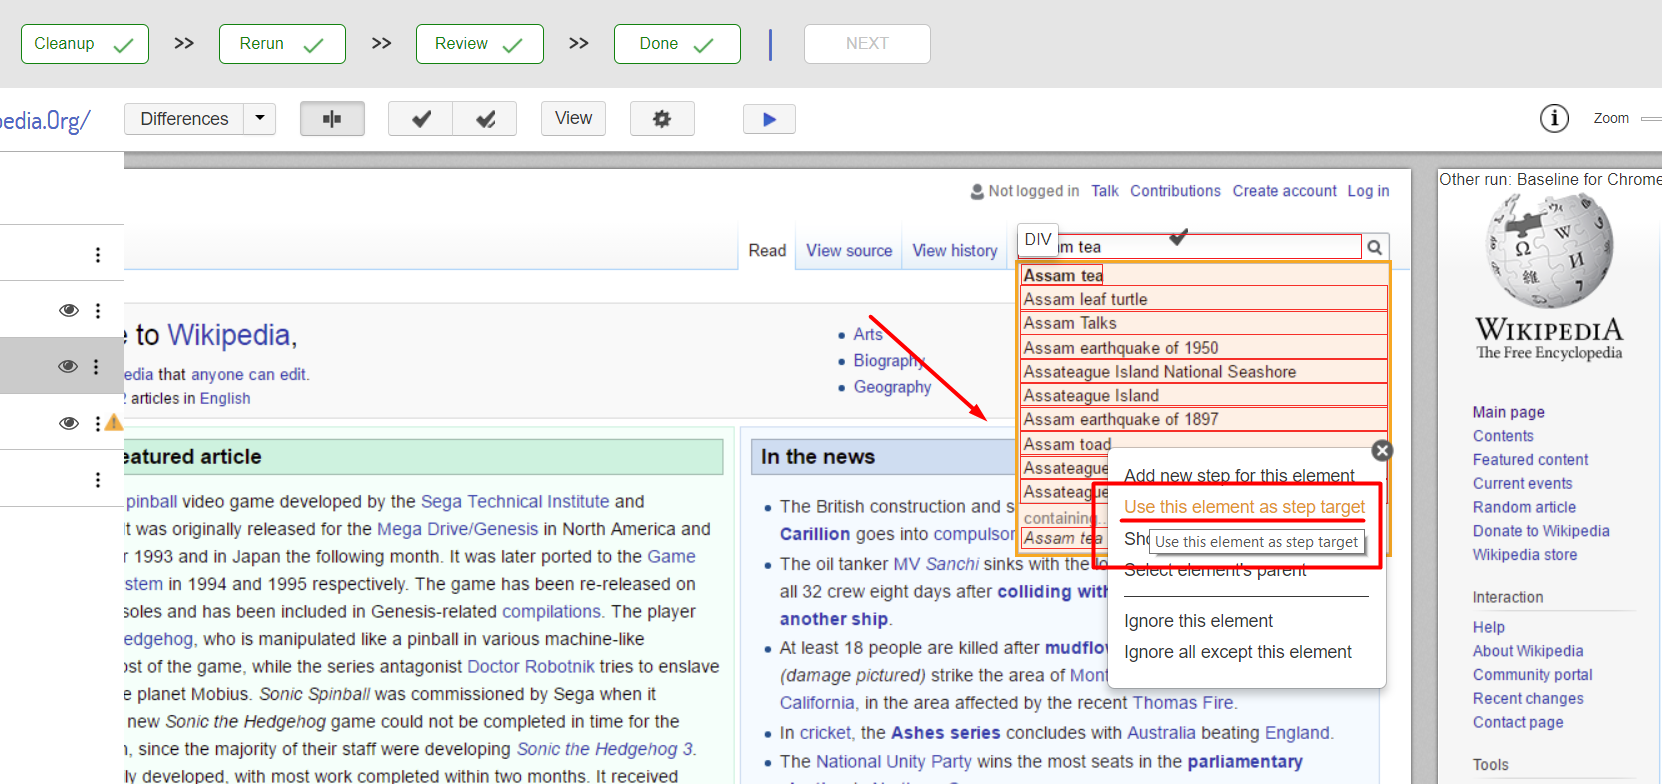Toggle eye icon in the highlighted step row

tap(68, 366)
